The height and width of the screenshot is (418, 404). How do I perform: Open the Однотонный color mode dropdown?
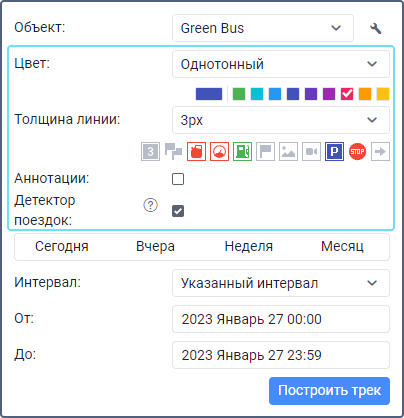tap(281, 64)
